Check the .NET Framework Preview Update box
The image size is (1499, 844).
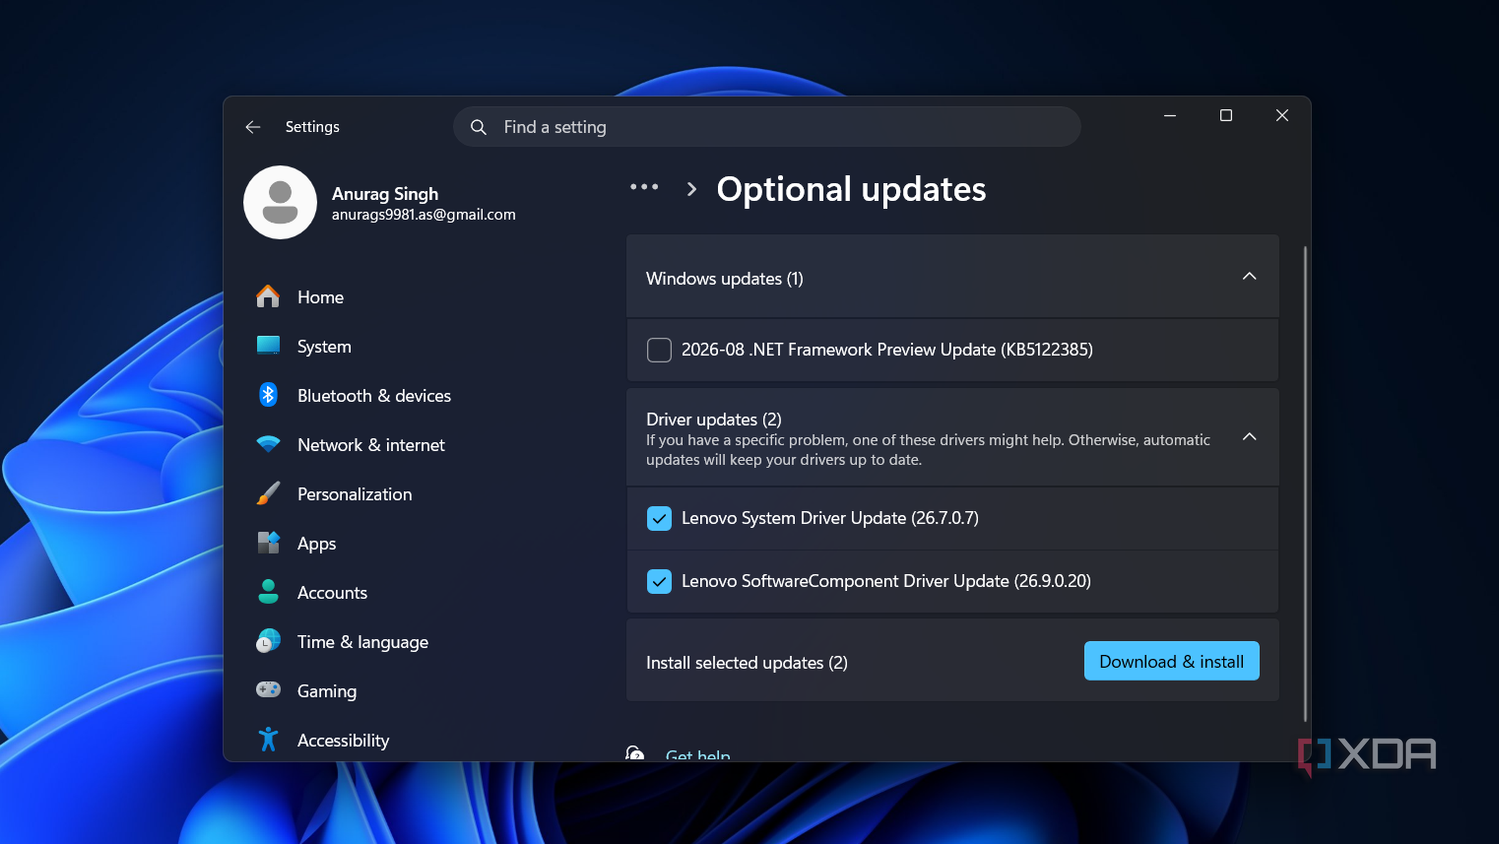click(x=659, y=350)
